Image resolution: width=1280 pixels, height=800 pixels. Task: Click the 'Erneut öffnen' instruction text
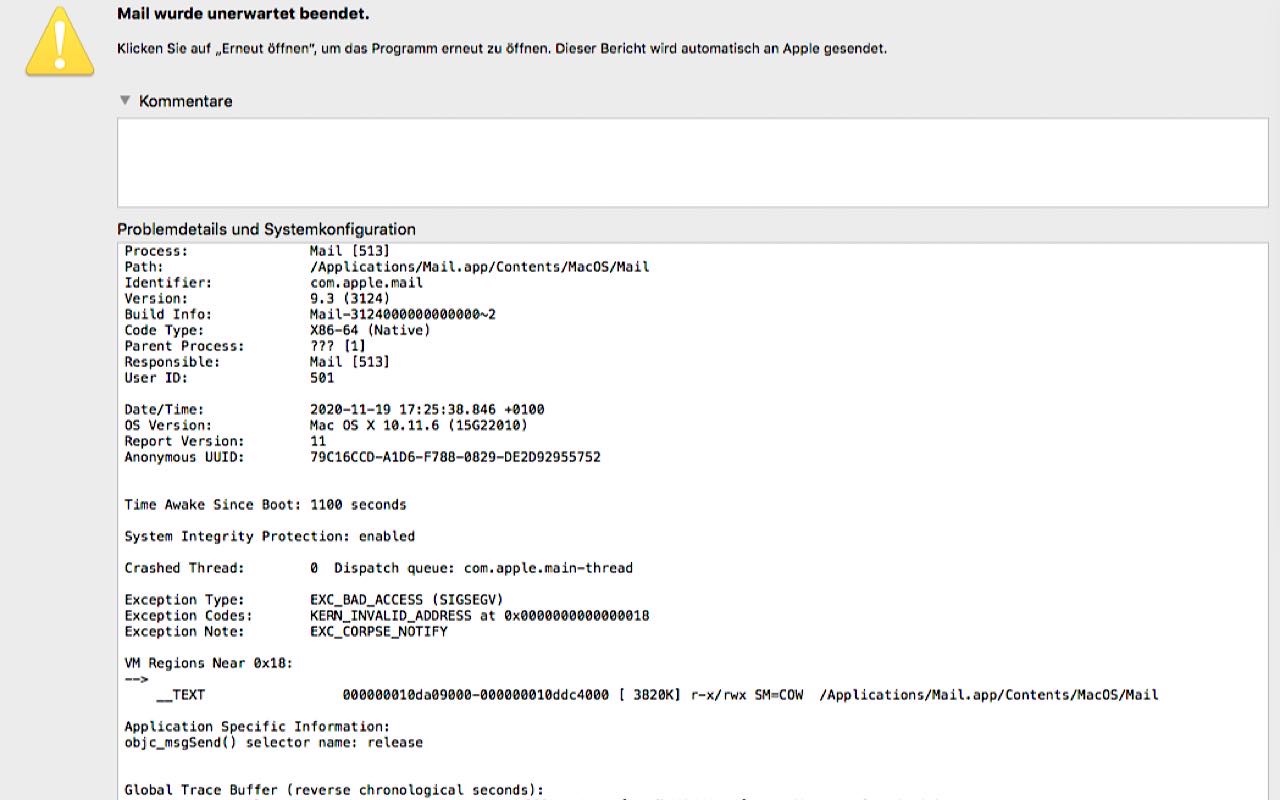[x=501, y=48]
